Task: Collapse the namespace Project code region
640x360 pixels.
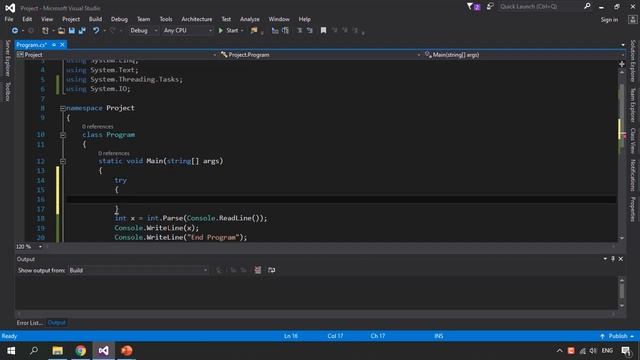Action: coord(63,108)
